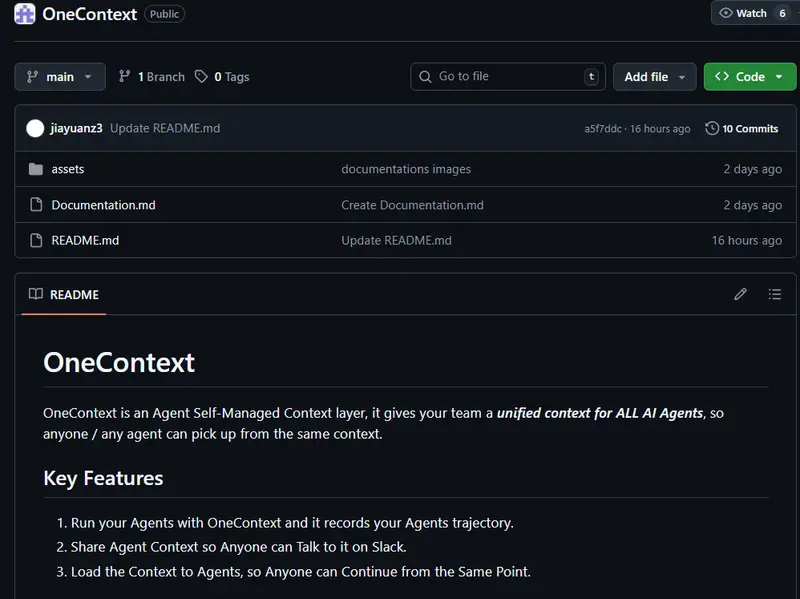View the 1 Branch list

(x=151, y=77)
